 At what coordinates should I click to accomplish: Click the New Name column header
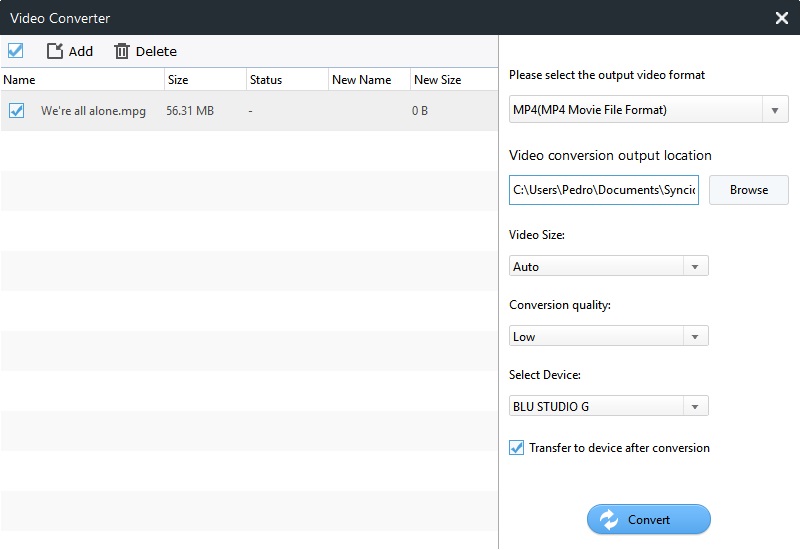(369, 80)
